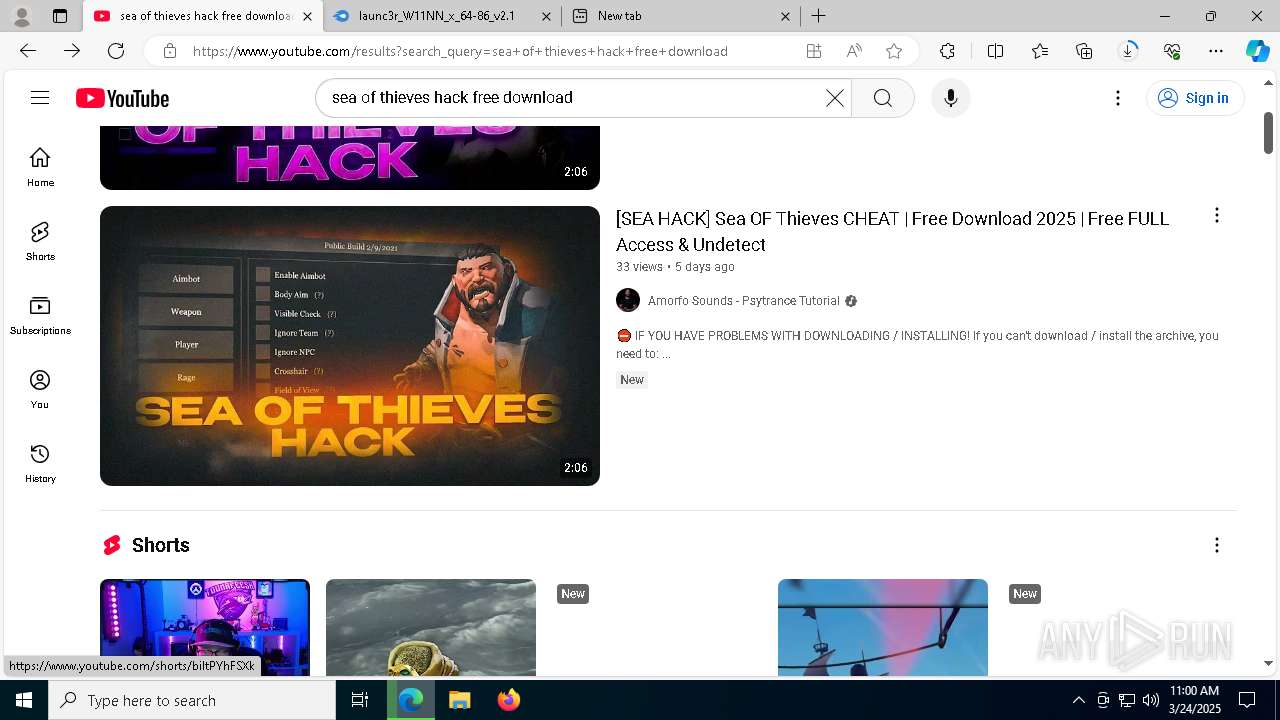This screenshot has height=720, width=1280.
Task: Open the partially visible purple HACK thumbnail, first result
Action: [350, 158]
